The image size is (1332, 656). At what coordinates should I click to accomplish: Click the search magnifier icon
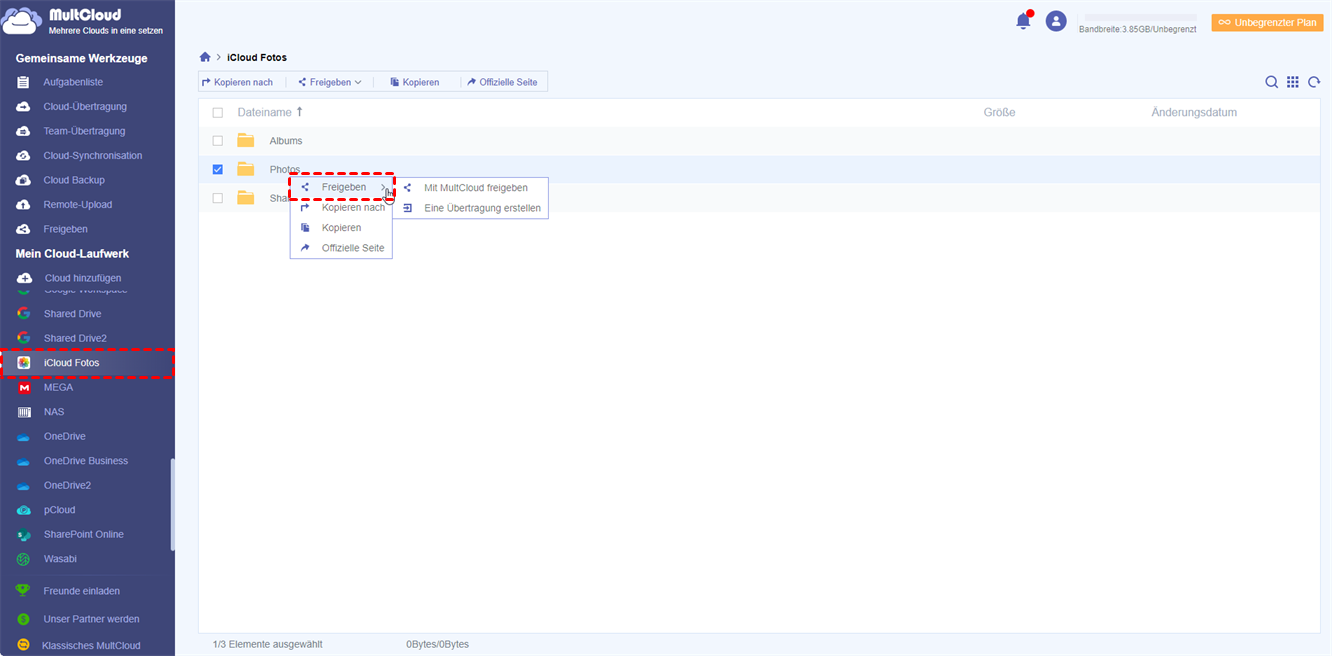click(x=1271, y=82)
